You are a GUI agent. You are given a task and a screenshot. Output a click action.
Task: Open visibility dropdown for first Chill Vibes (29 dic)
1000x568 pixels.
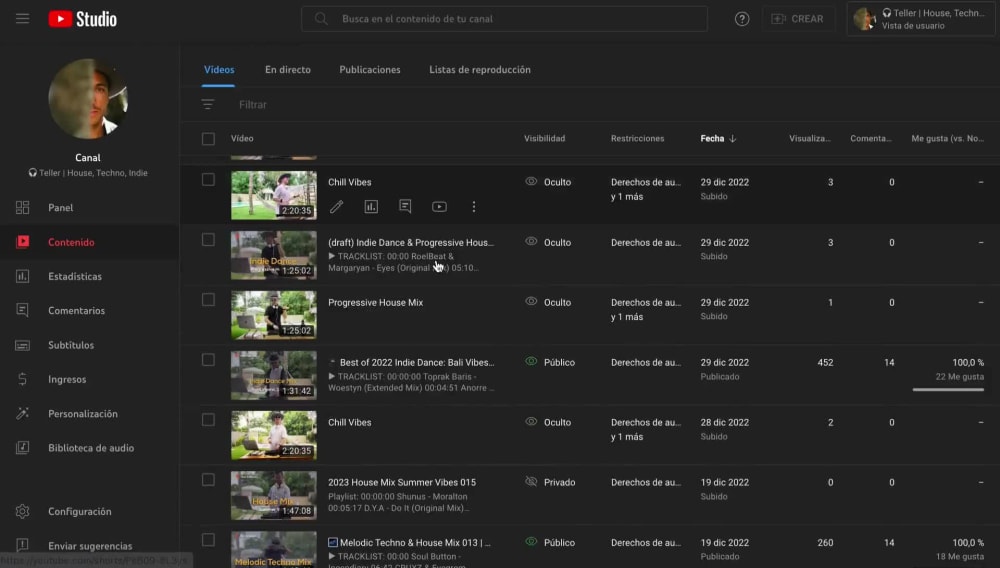click(x=548, y=182)
